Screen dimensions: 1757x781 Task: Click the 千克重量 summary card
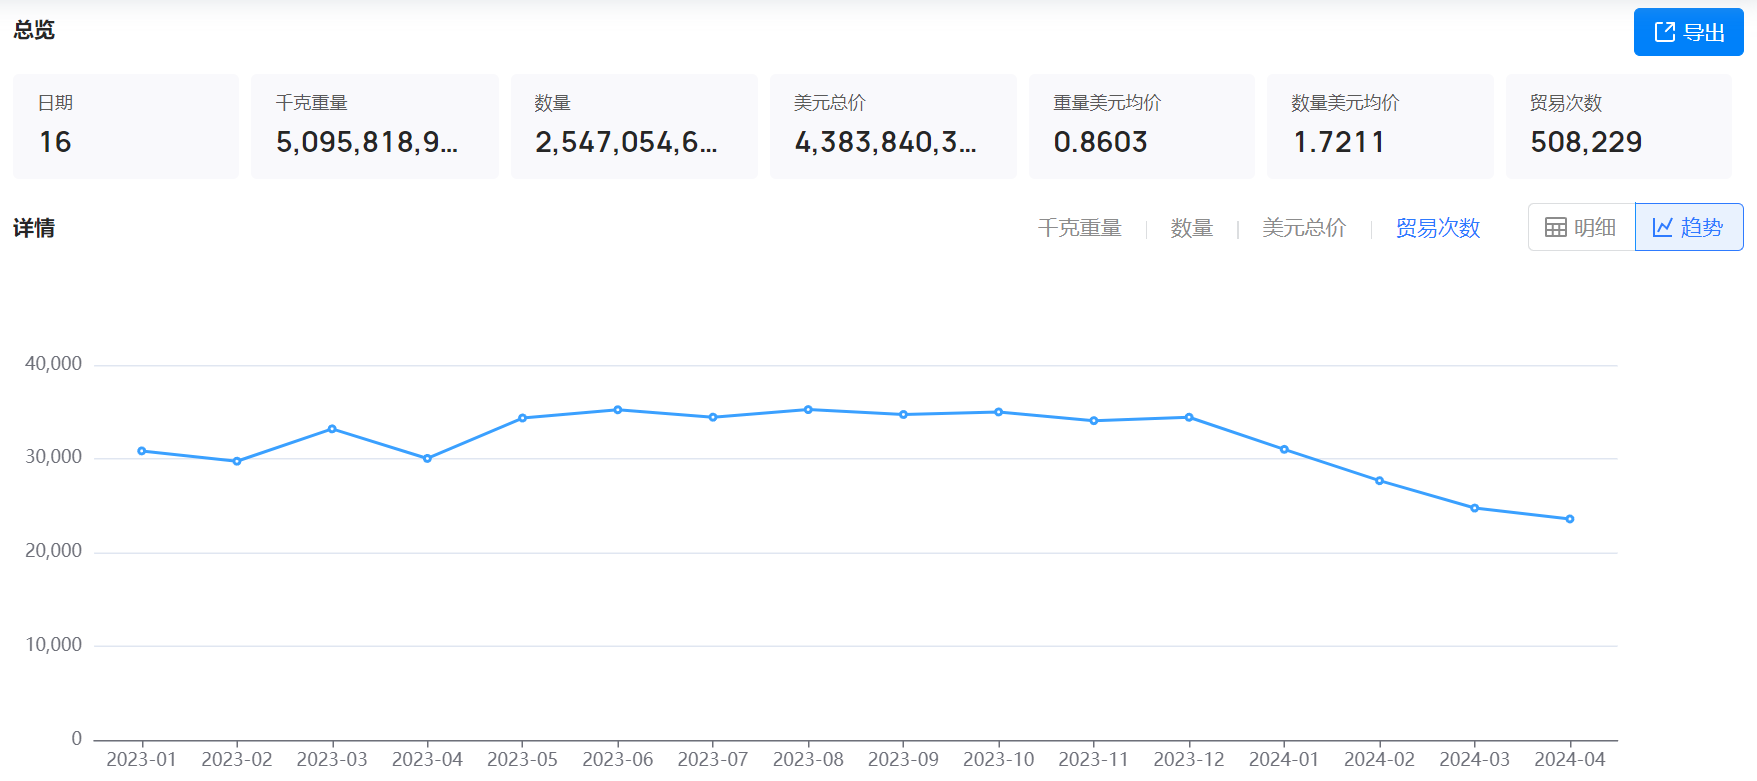pyautogui.click(x=374, y=126)
